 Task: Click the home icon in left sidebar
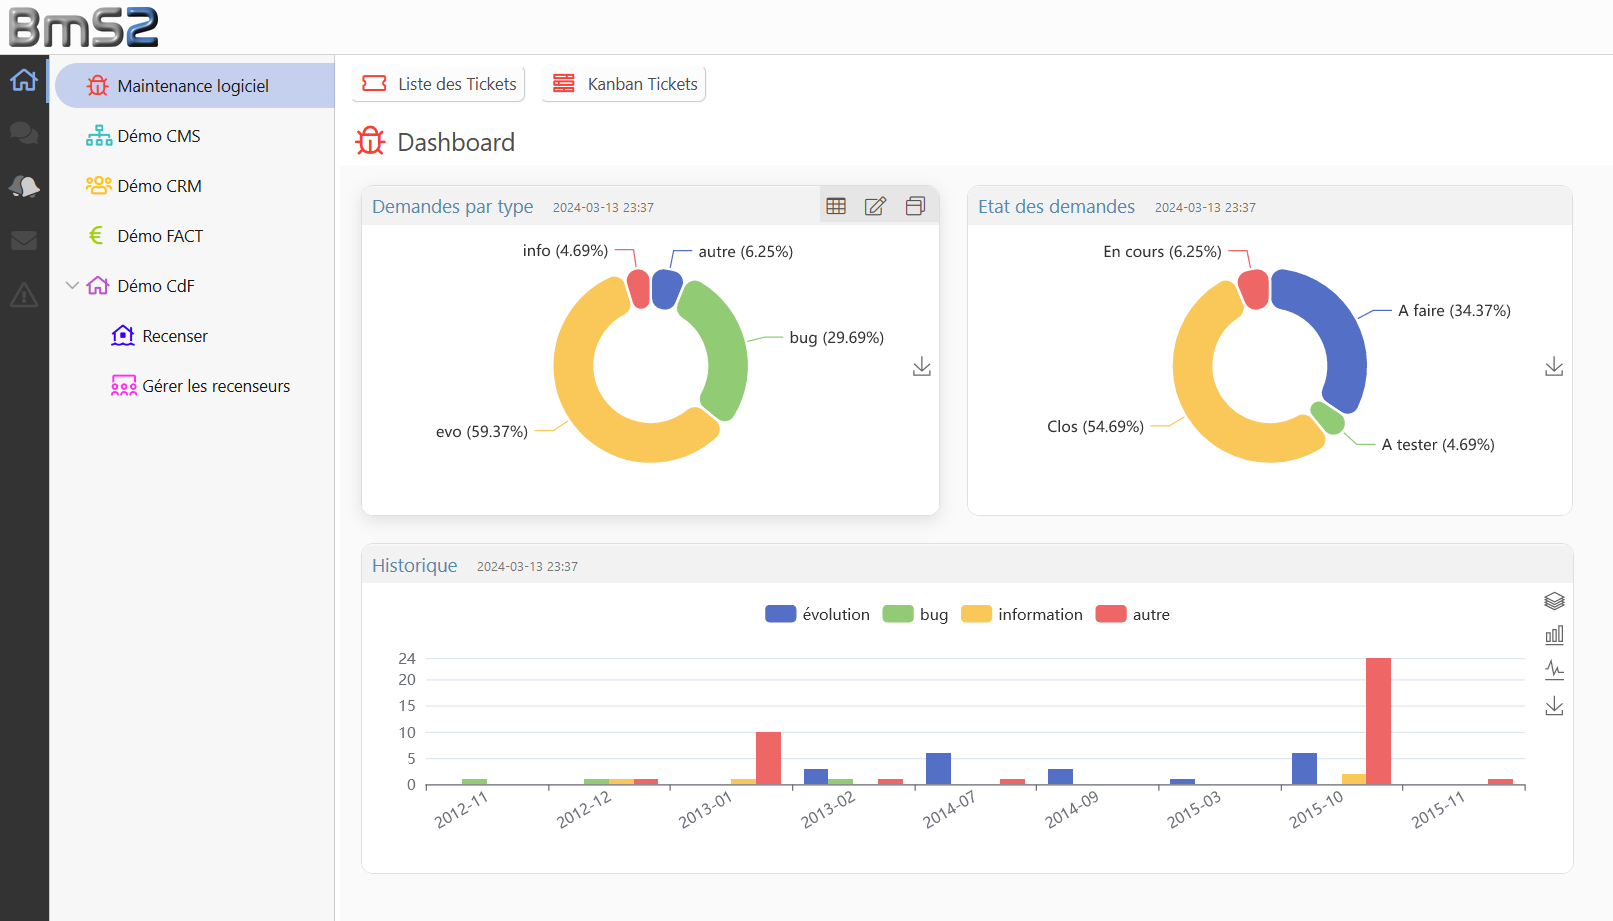24,80
